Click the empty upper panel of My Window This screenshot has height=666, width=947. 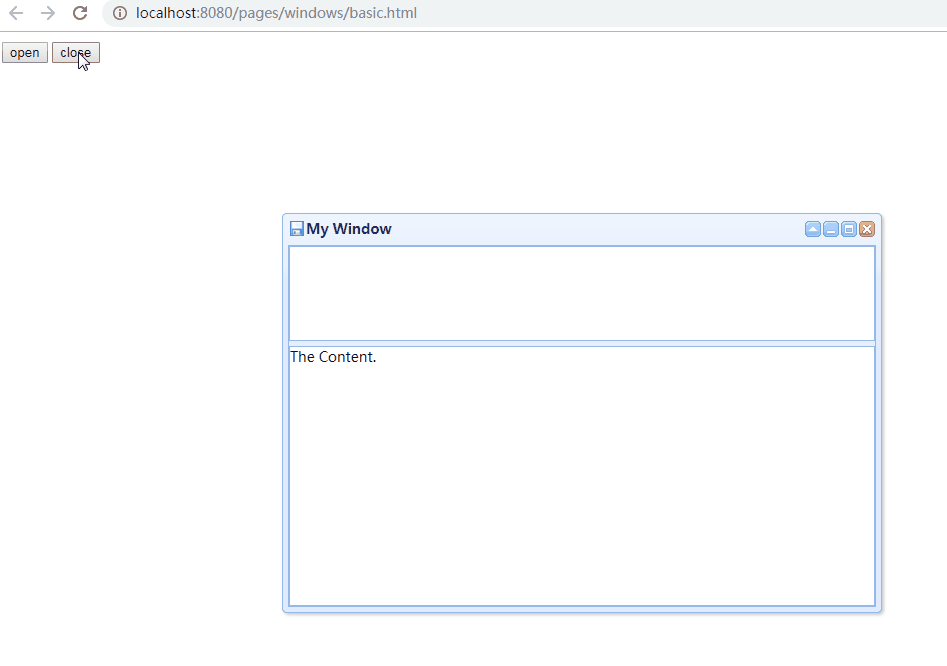(580, 293)
